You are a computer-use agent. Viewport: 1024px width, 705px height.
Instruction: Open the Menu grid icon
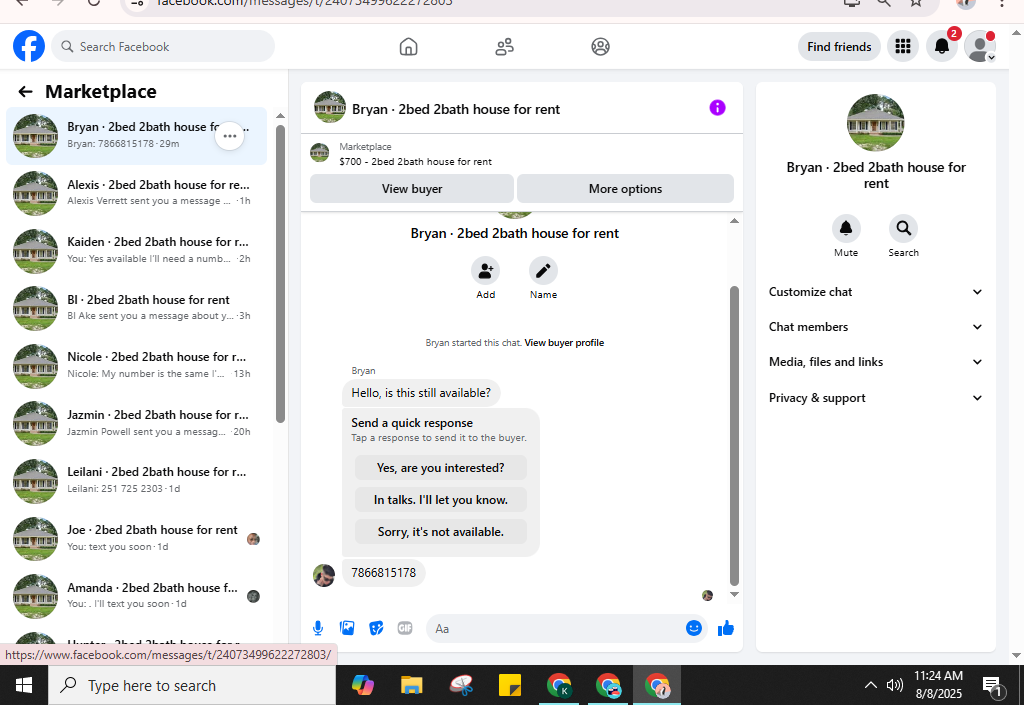coord(903,46)
